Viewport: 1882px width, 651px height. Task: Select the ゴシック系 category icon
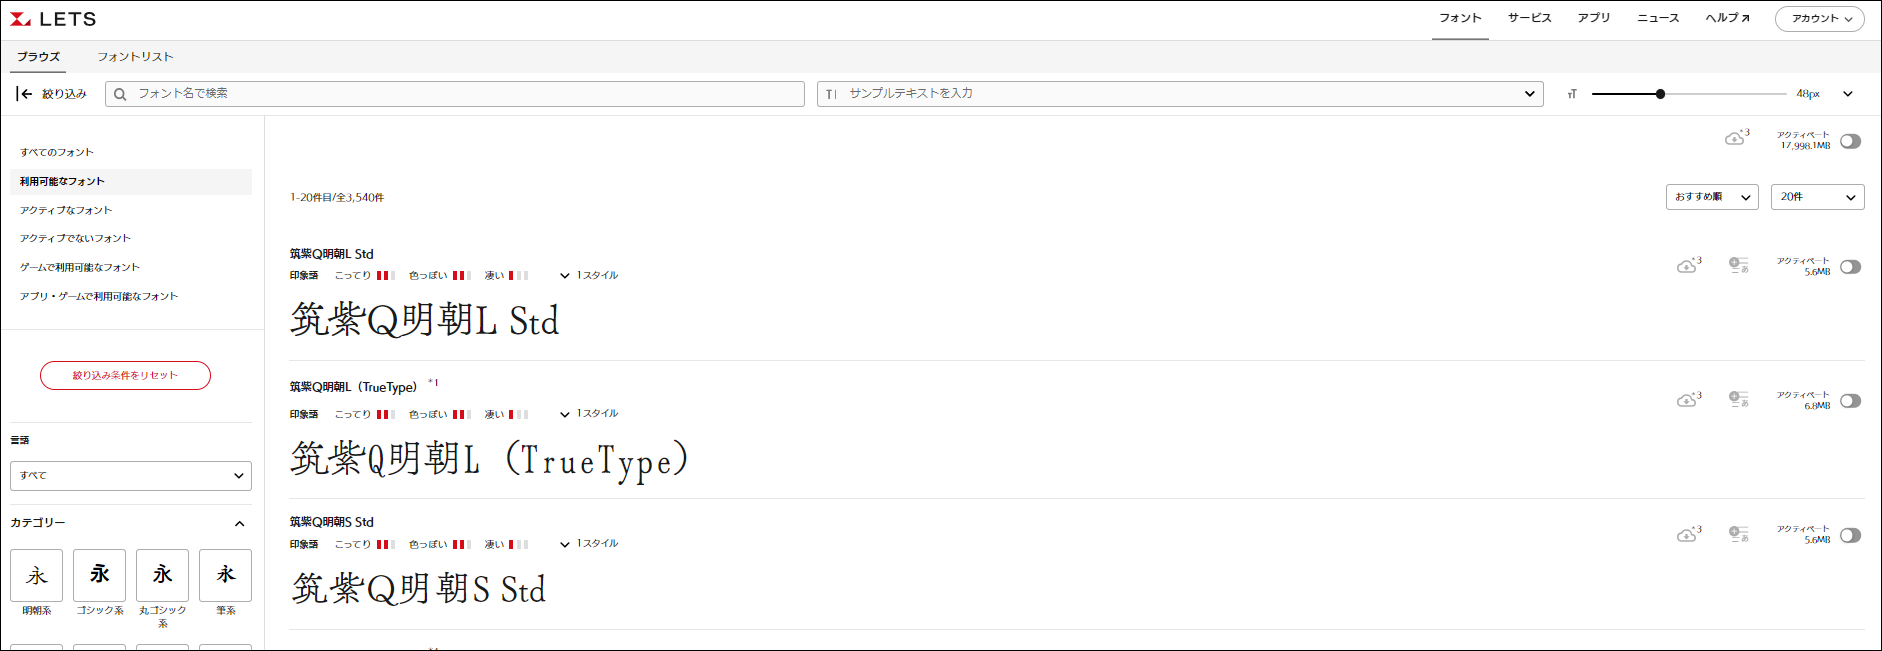click(x=100, y=575)
